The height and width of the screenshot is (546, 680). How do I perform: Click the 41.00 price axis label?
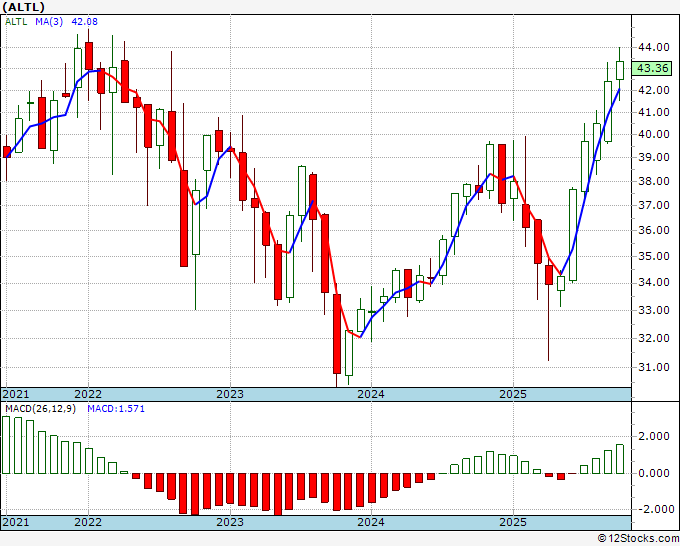point(653,112)
